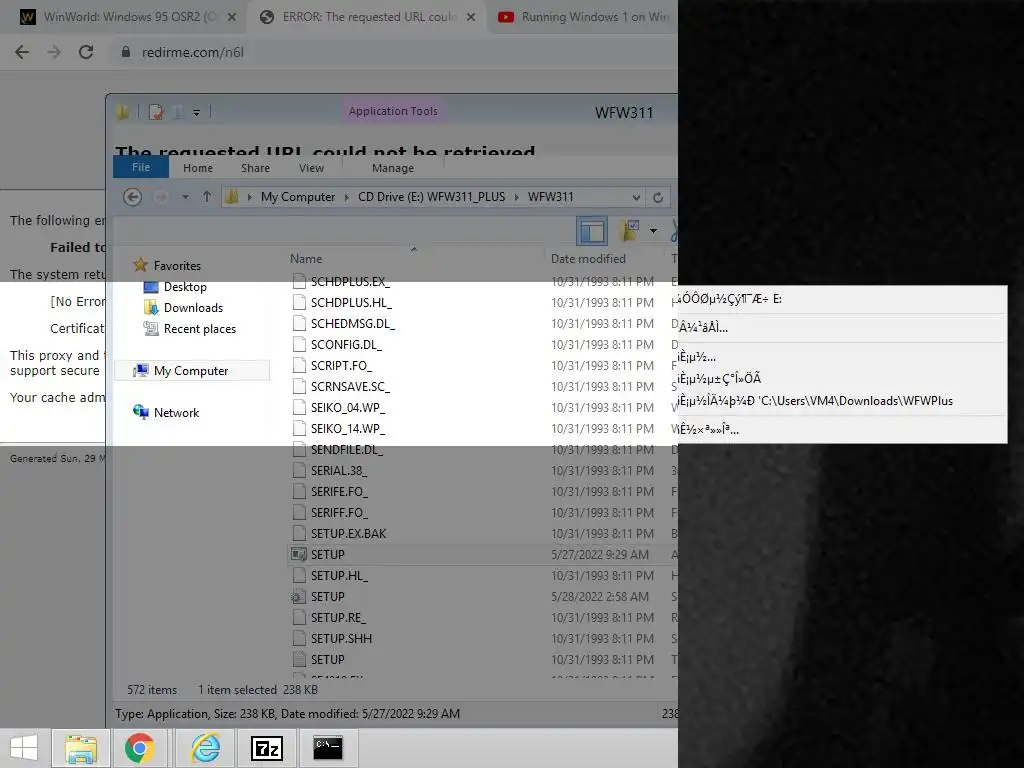
Task: Reload the Chrome page
Action: [86, 52]
